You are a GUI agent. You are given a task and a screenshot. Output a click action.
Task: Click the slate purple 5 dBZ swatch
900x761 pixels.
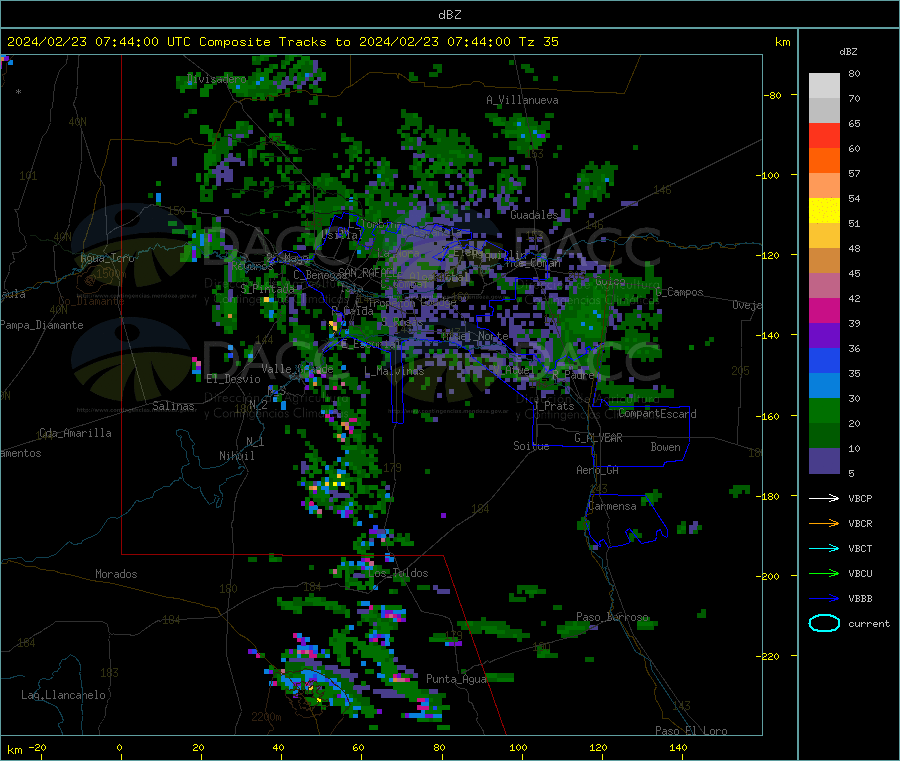click(824, 461)
